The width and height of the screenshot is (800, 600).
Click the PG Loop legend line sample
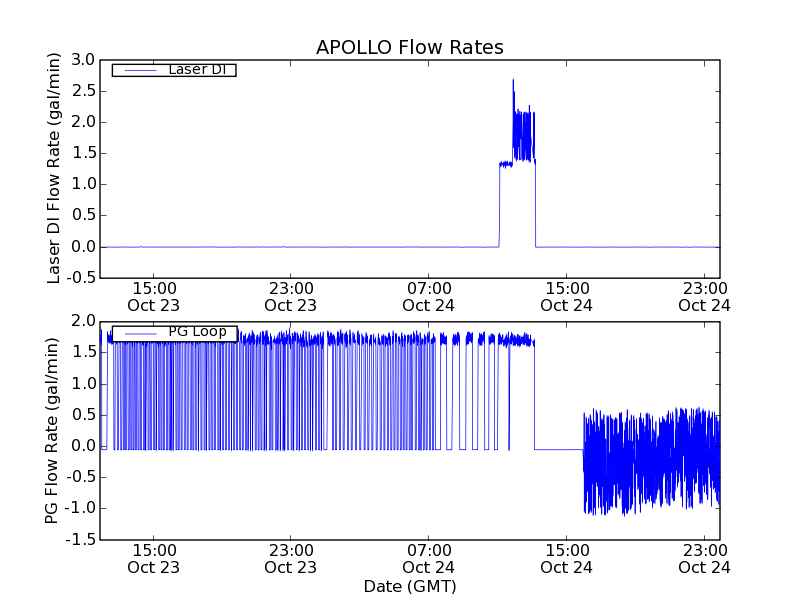click(140, 334)
